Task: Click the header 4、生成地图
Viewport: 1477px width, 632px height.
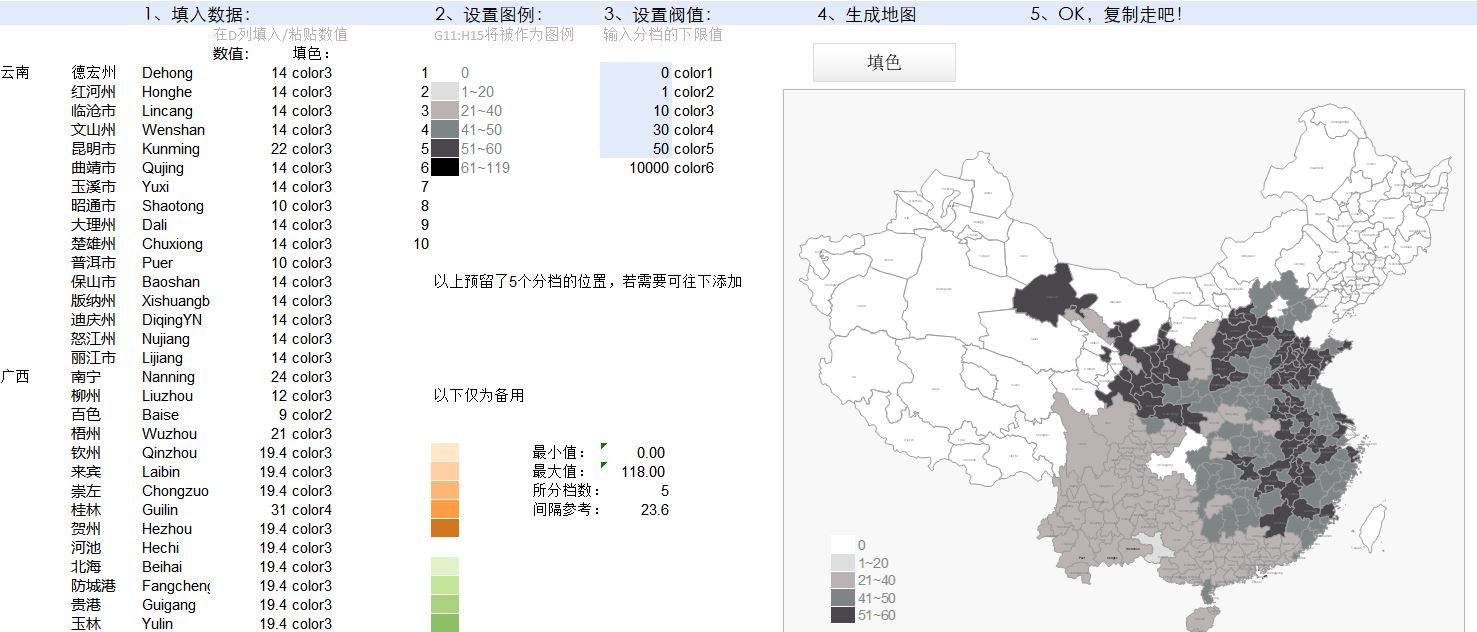Action: click(867, 15)
